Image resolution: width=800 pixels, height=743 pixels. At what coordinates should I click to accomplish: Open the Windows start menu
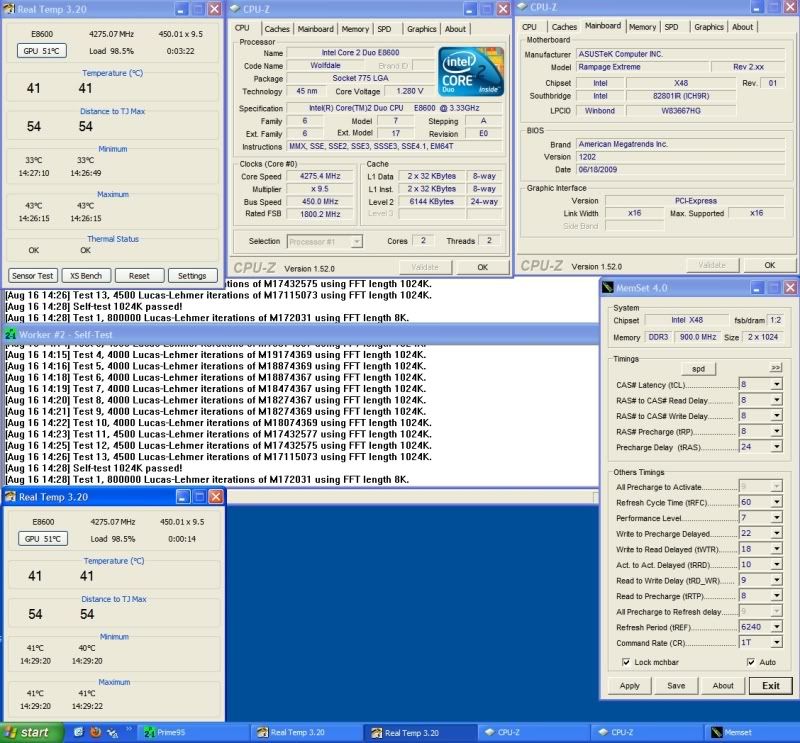coord(32,732)
